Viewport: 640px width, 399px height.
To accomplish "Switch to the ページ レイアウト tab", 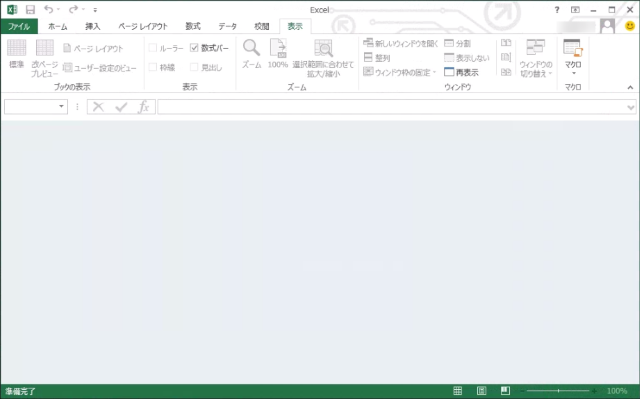I will click(x=143, y=27).
